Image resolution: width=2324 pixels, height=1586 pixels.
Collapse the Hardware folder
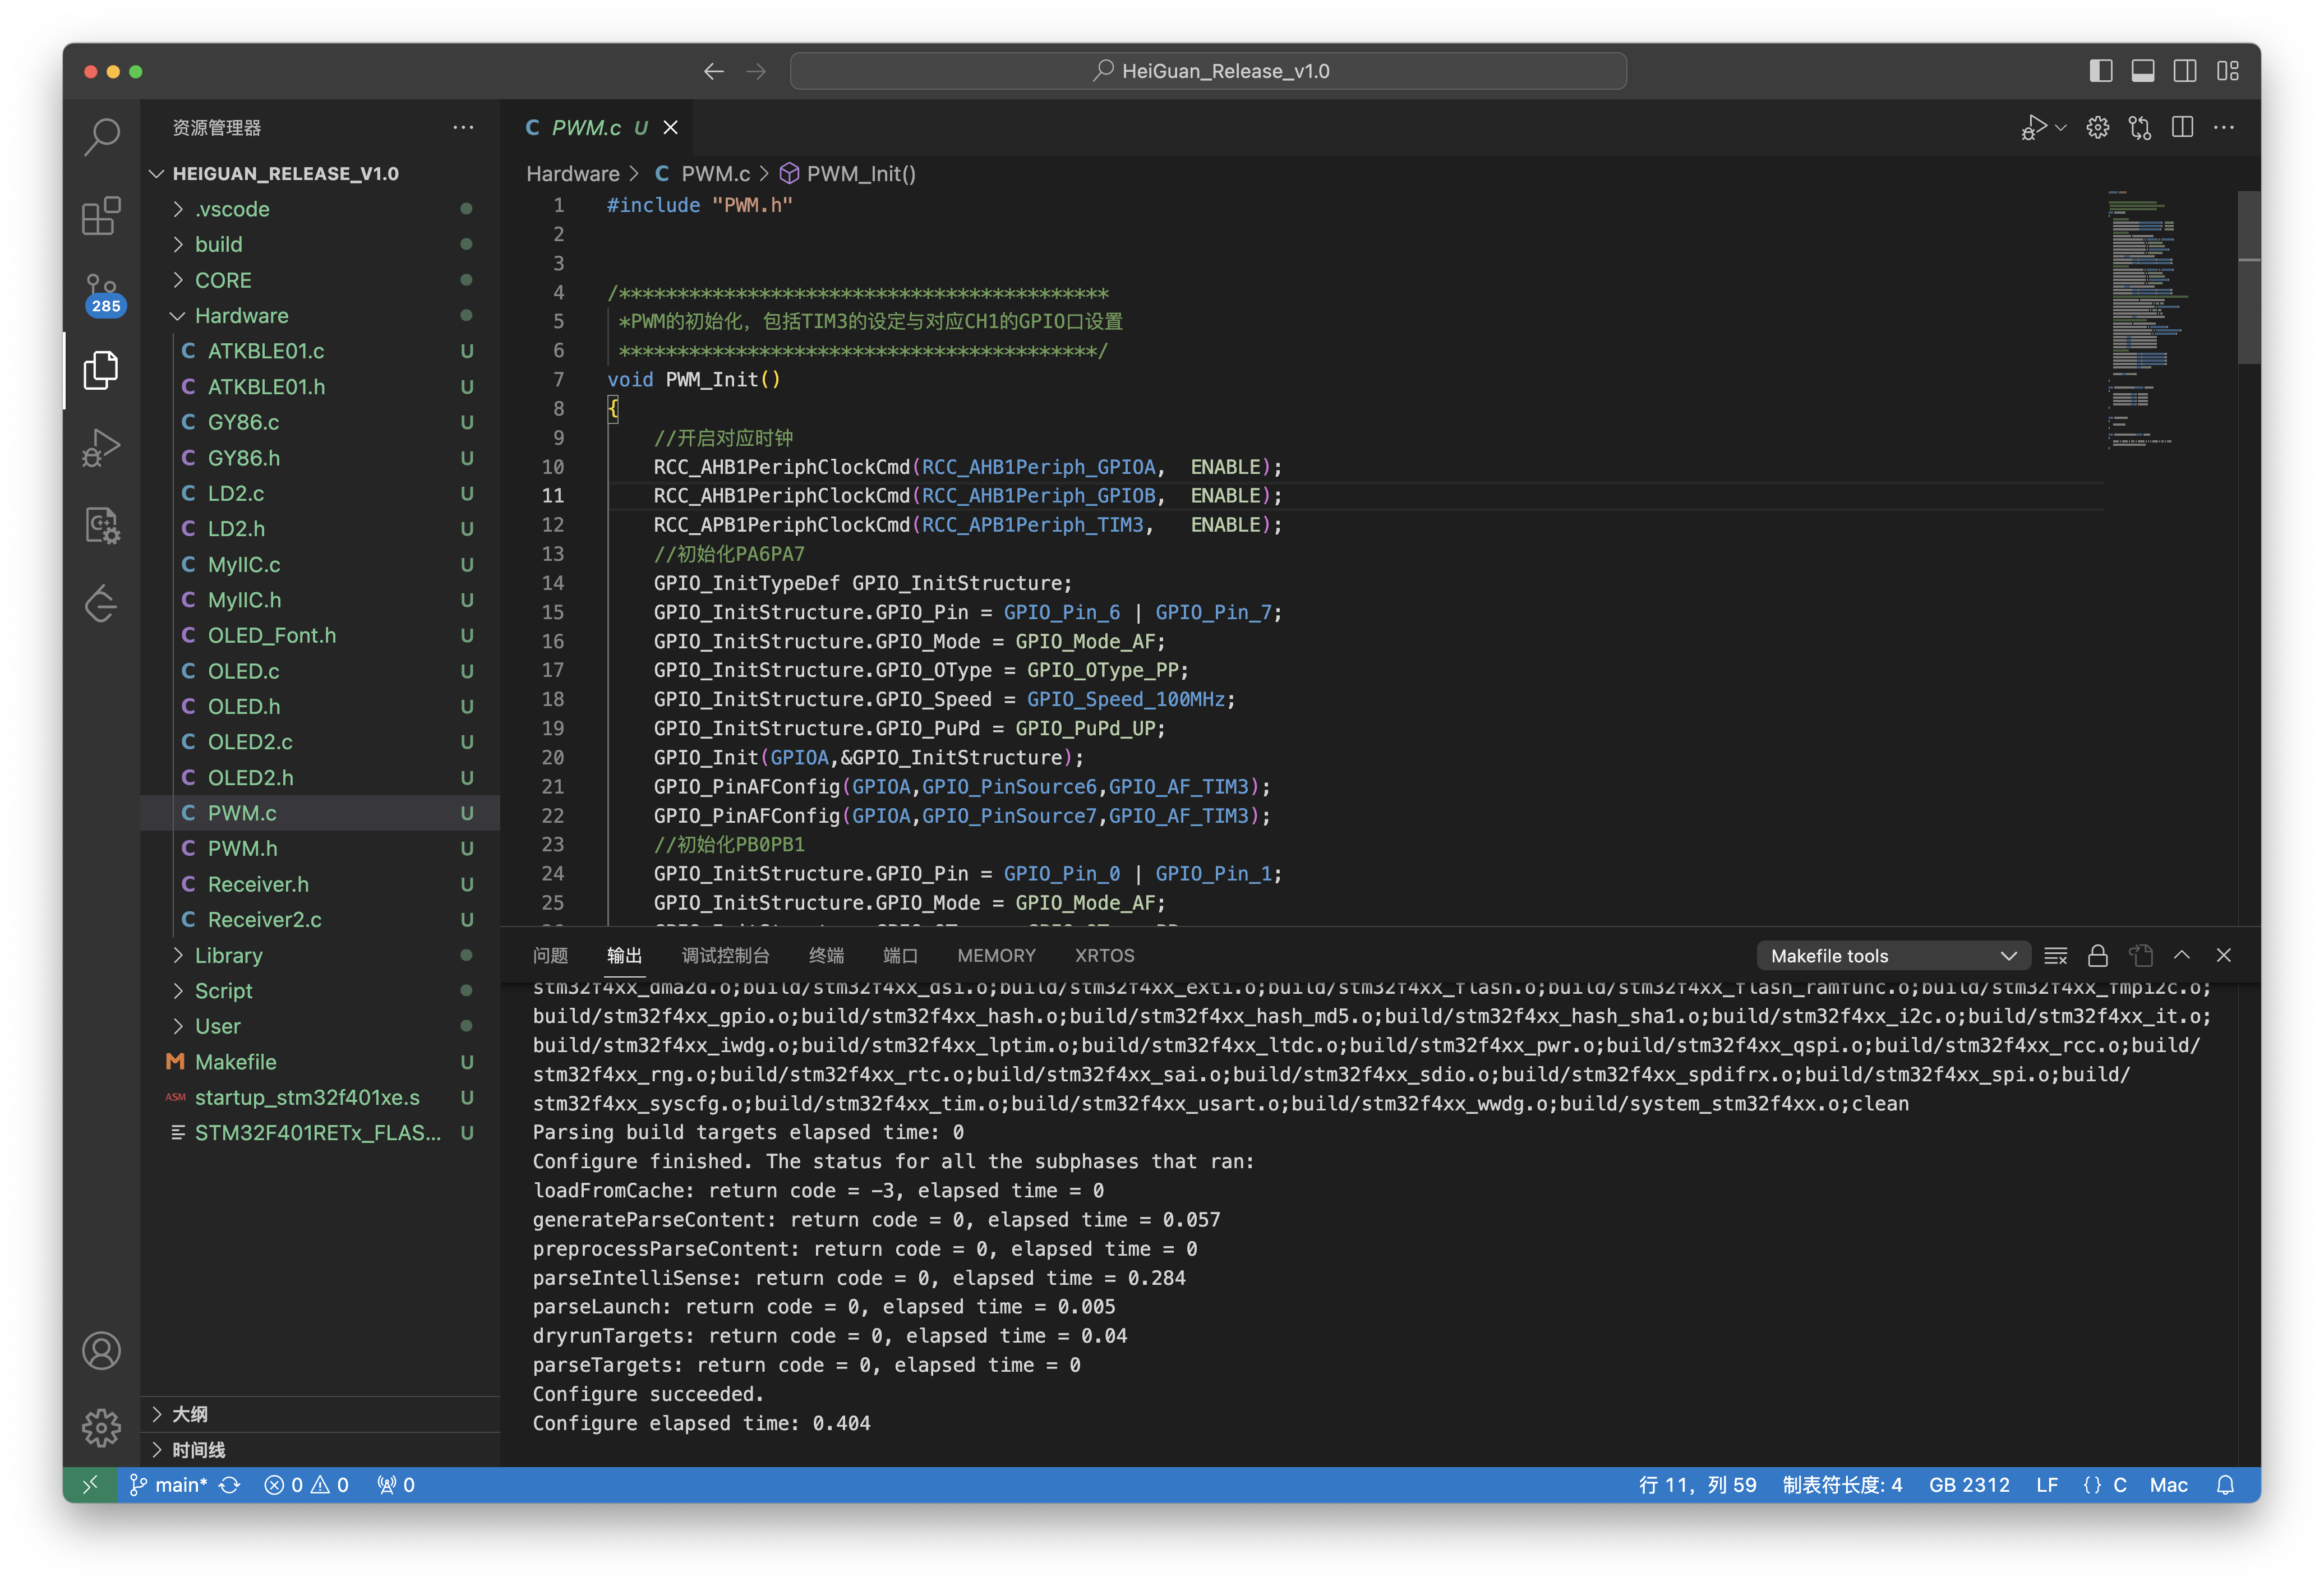tap(320, 316)
